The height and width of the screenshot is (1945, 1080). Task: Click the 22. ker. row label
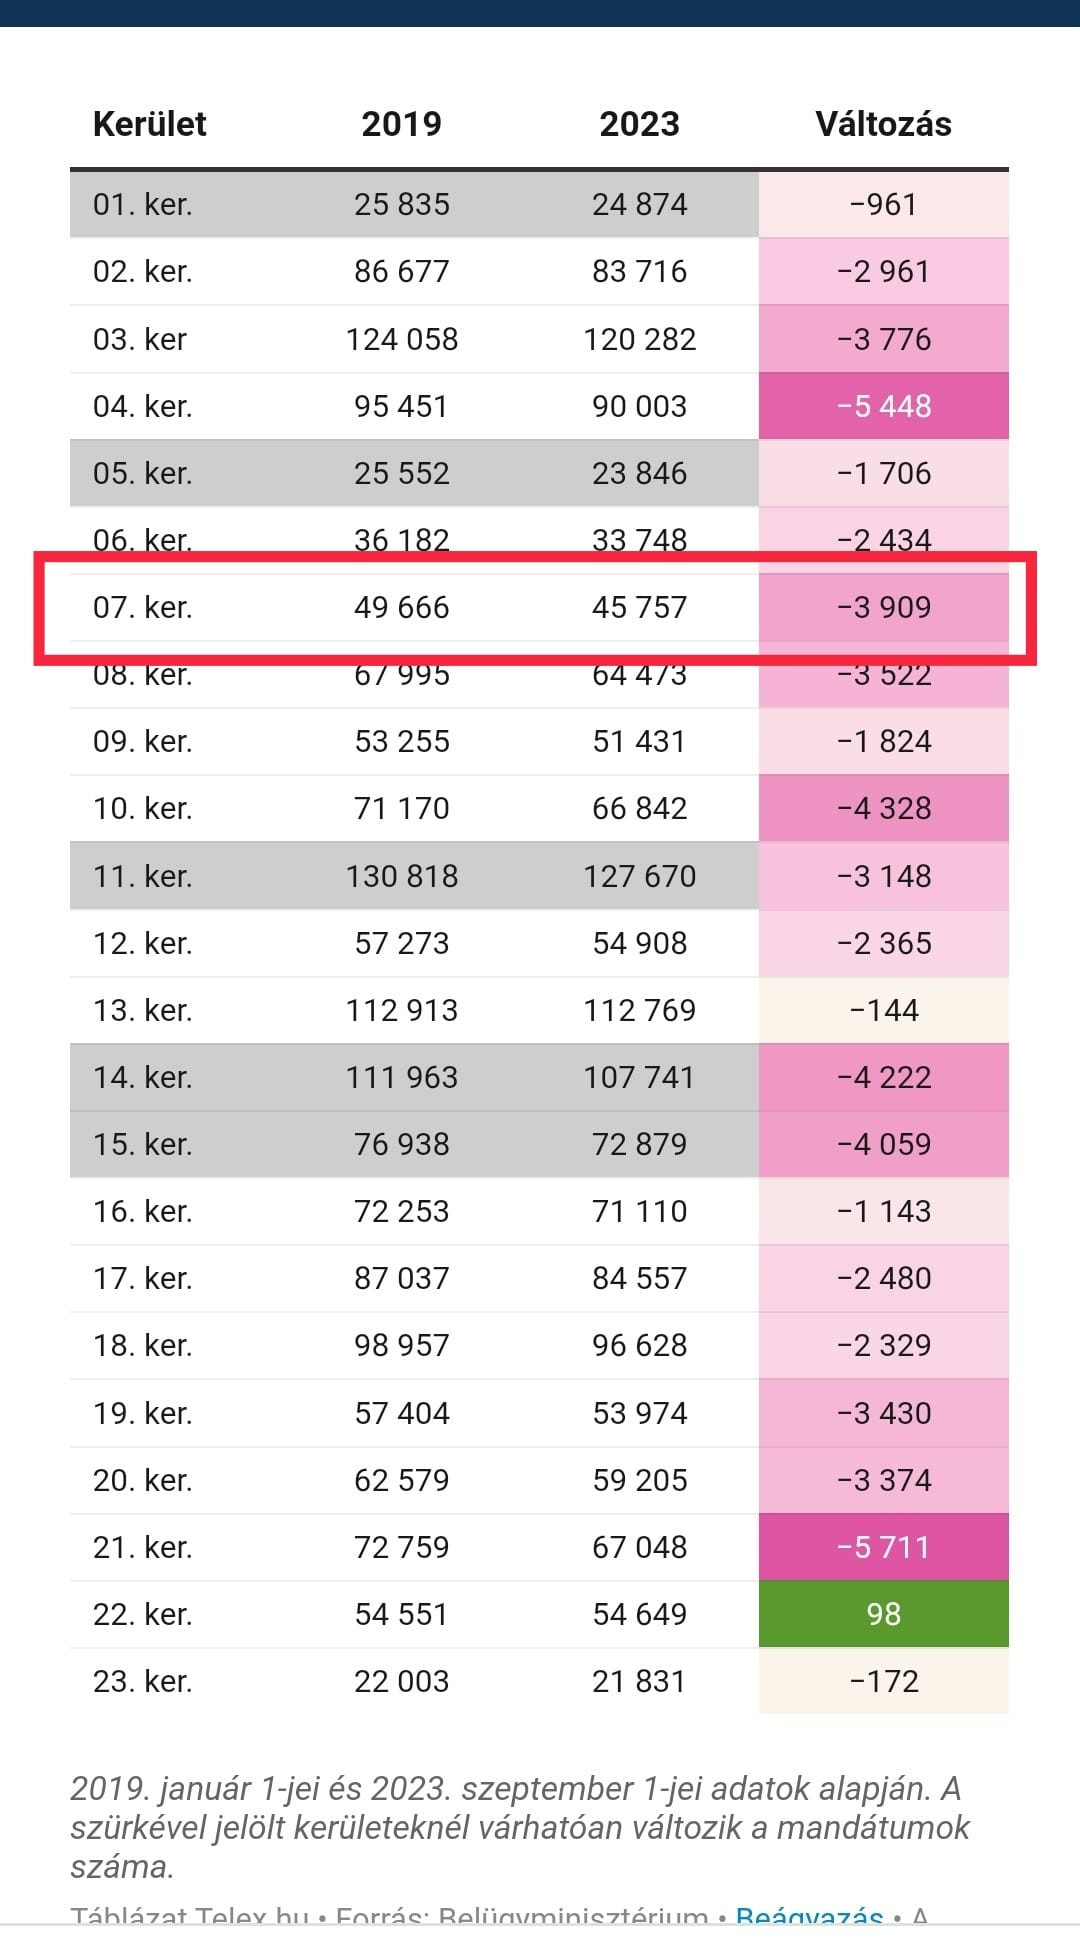(142, 1614)
